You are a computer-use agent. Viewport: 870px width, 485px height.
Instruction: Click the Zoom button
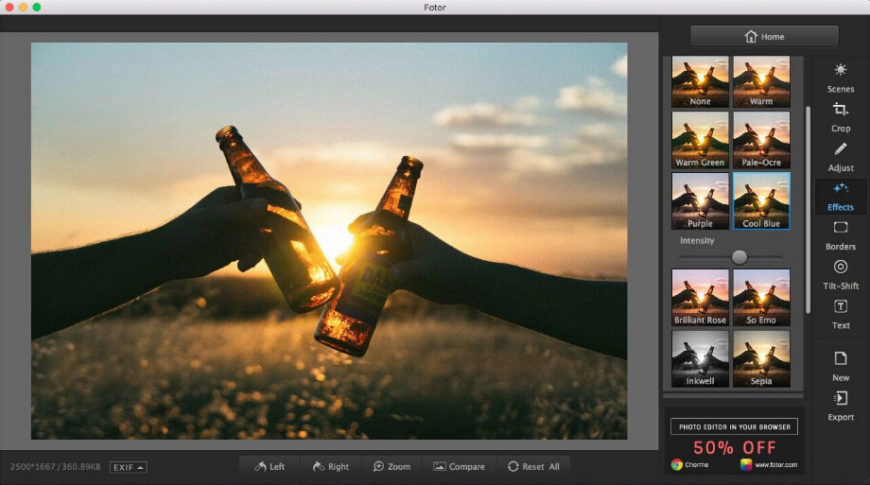click(x=391, y=466)
